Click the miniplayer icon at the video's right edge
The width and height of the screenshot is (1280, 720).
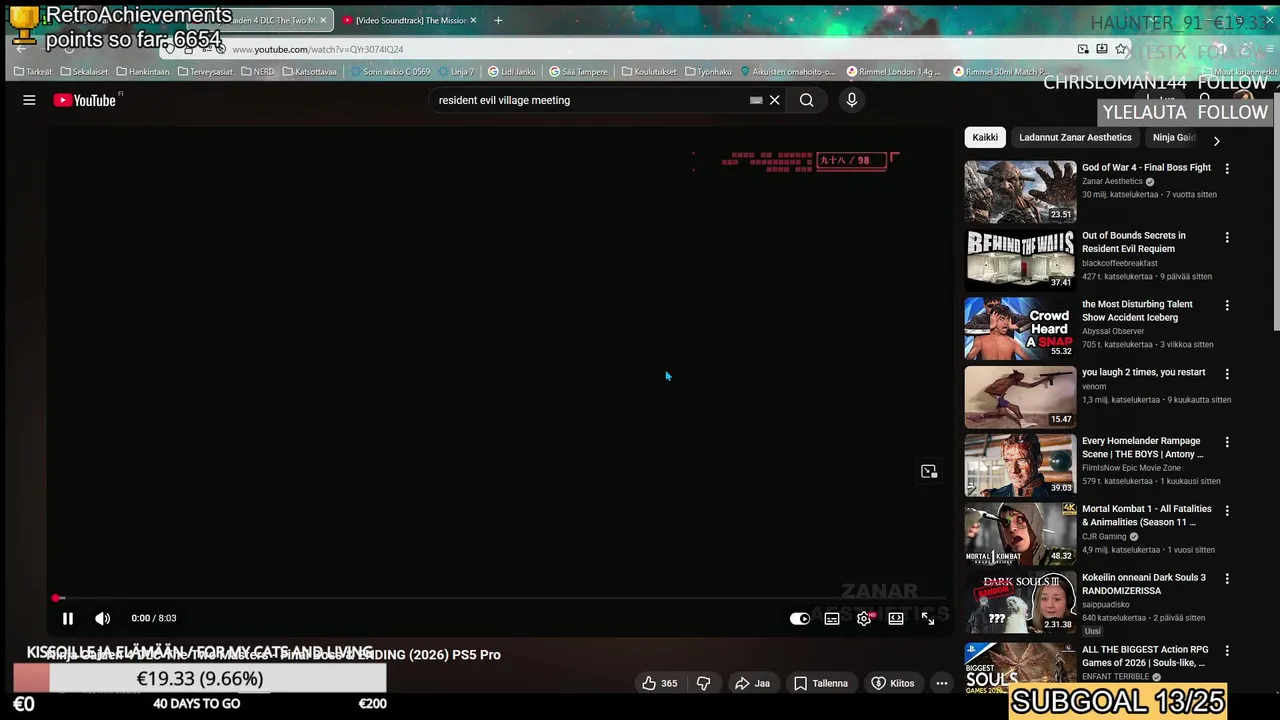coord(929,471)
